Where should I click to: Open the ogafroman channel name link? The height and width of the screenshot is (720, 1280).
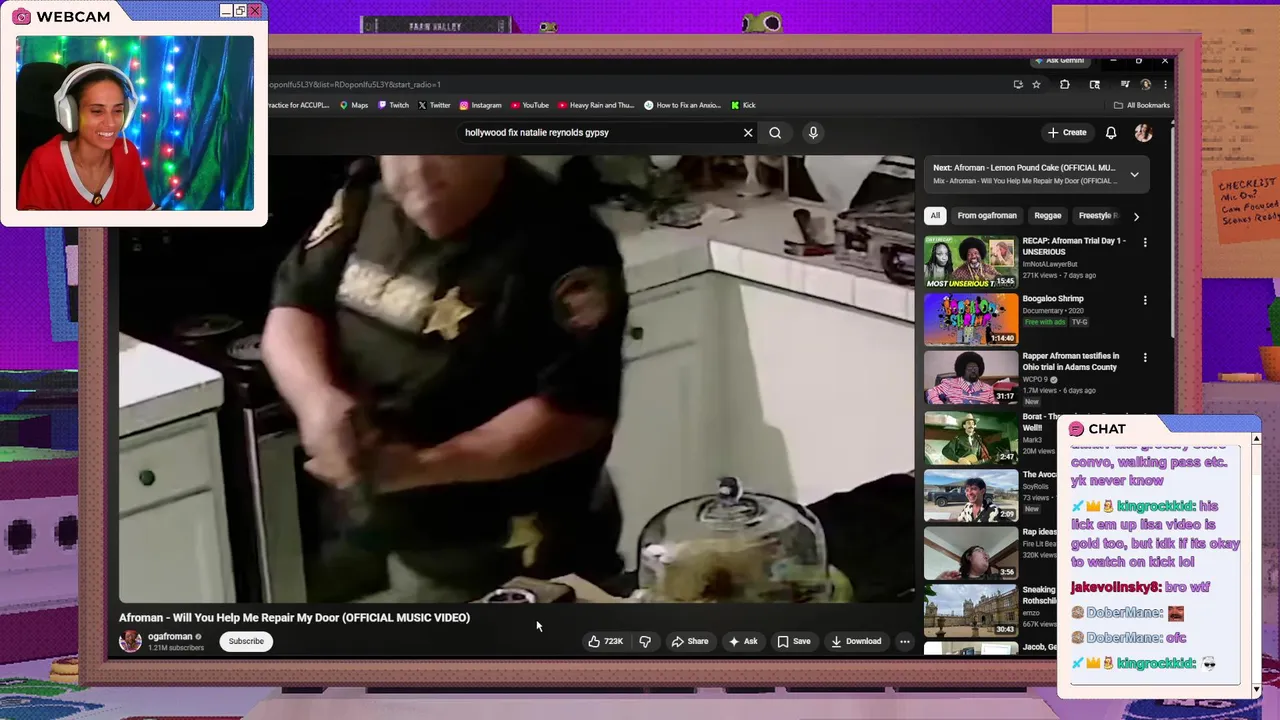[170, 636]
